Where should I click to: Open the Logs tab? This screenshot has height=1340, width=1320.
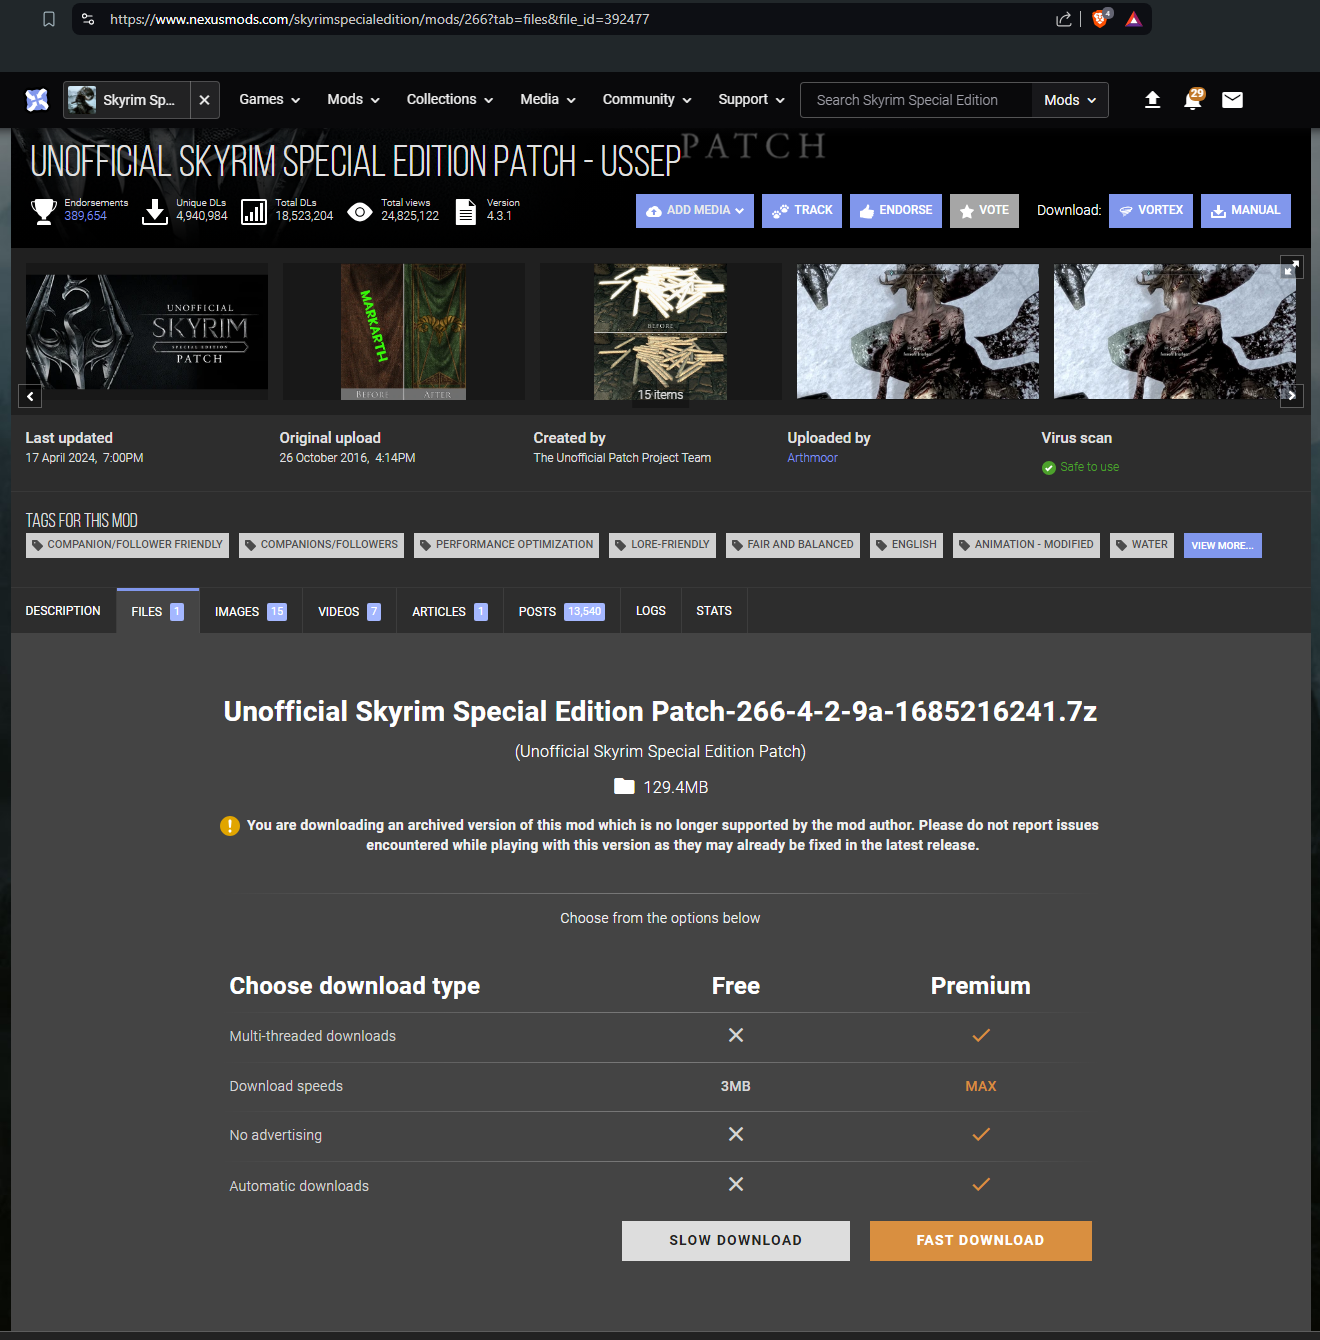click(651, 611)
